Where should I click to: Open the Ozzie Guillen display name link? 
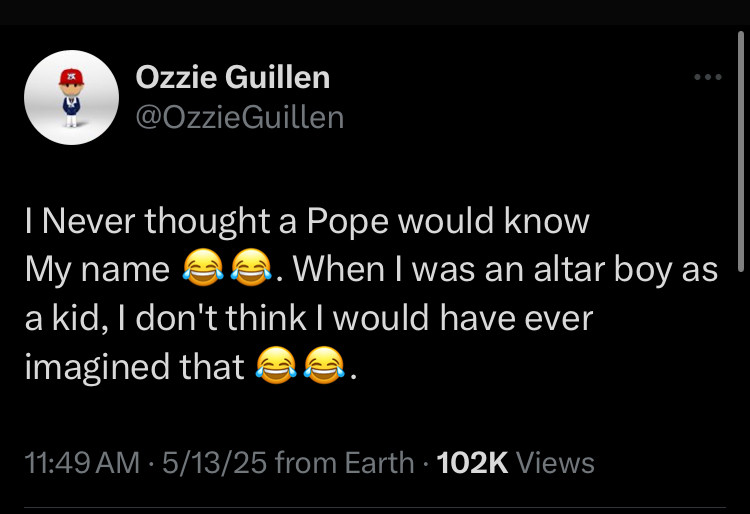(233, 77)
